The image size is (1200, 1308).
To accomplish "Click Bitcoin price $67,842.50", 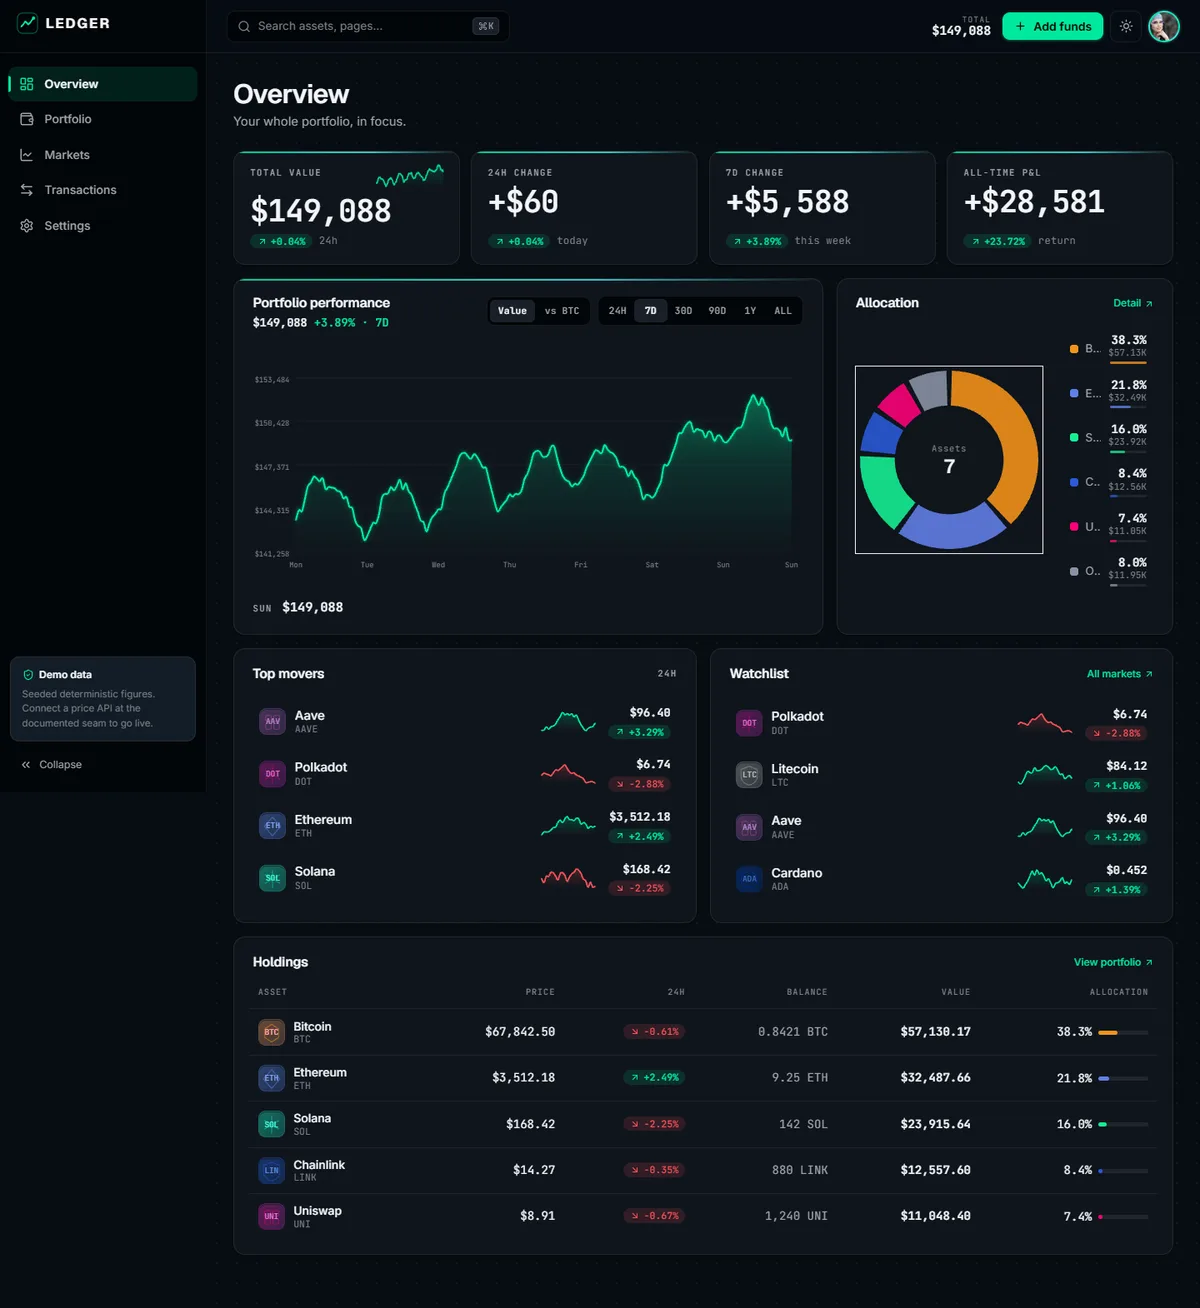I will pos(520,1032).
